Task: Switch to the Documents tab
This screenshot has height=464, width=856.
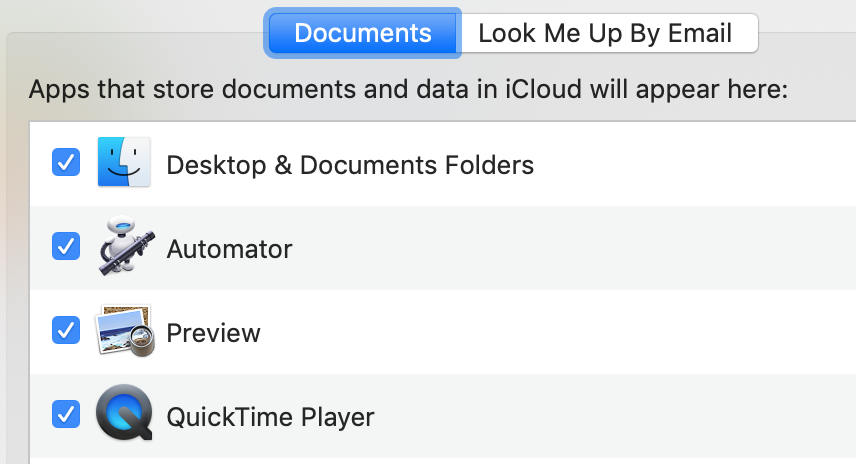Action: 363,33
